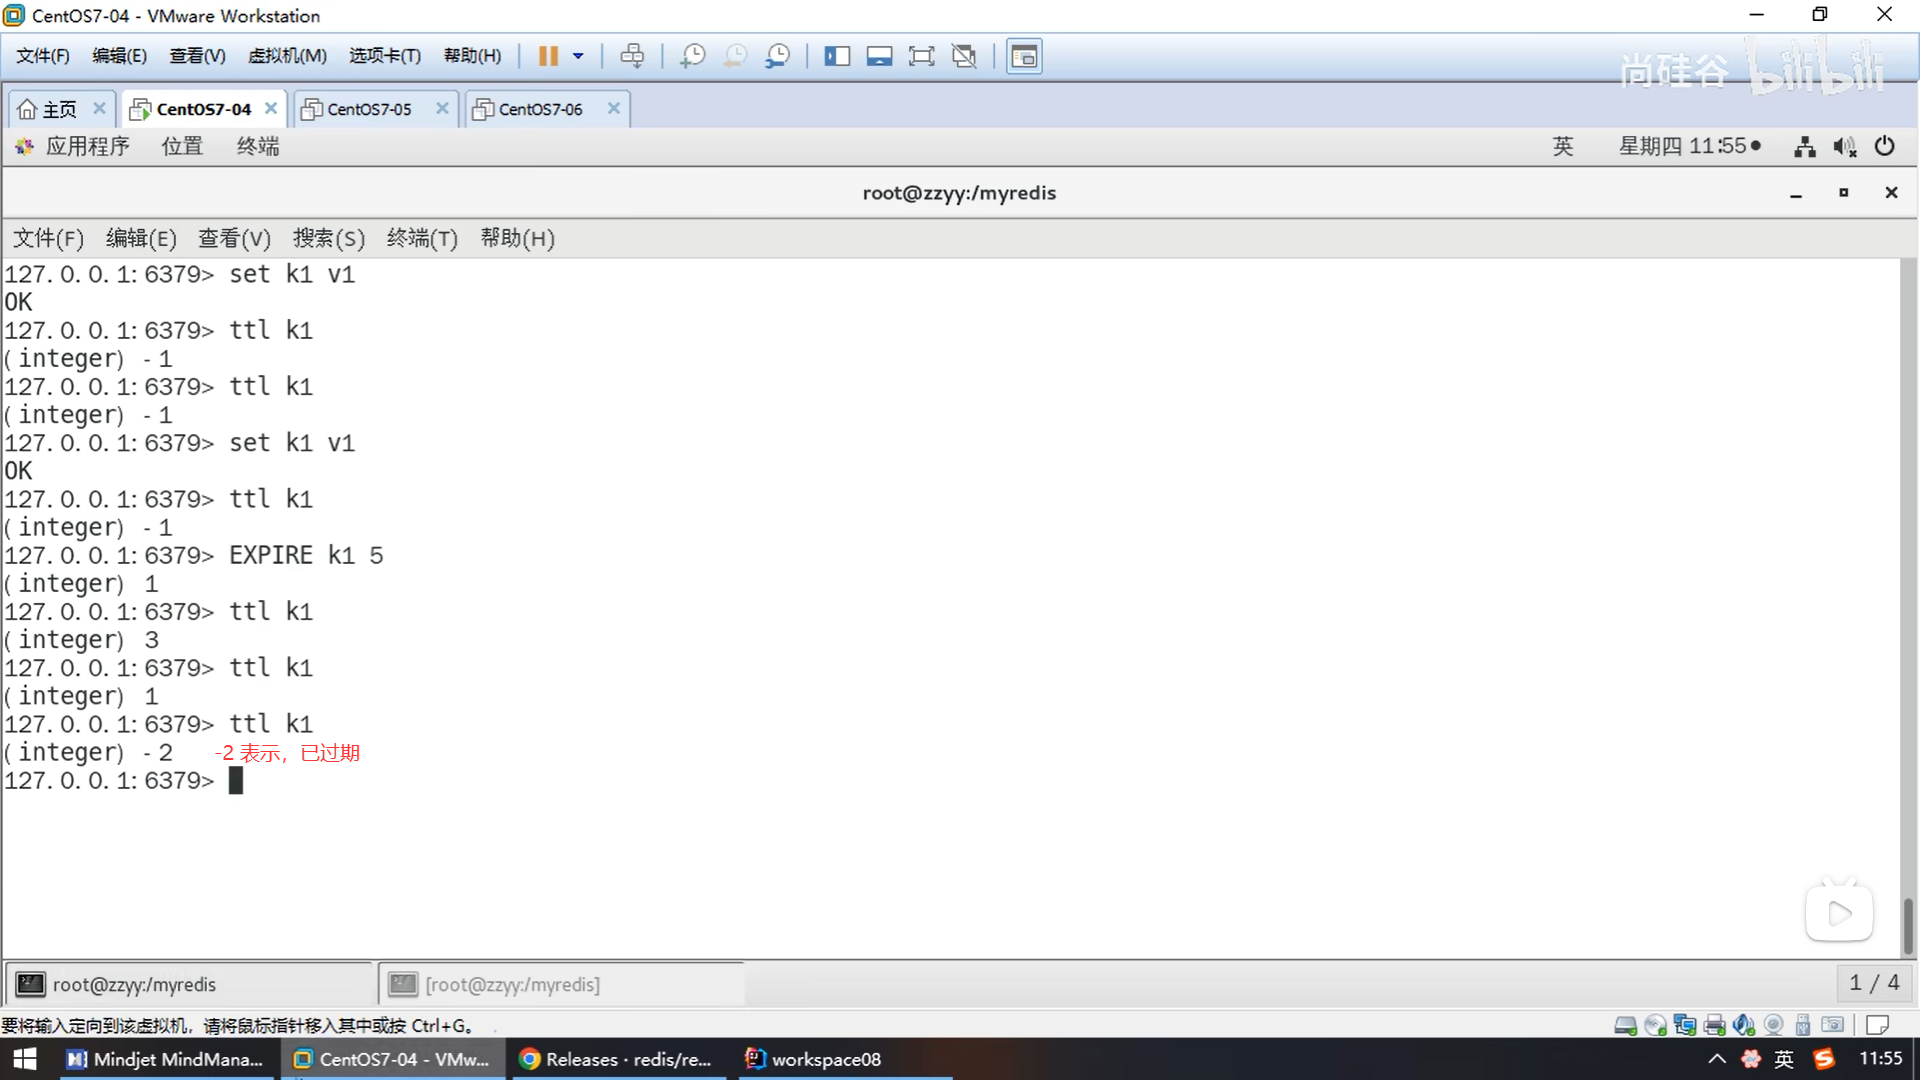This screenshot has width=1920, height=1080.
Task: Take a snapshot of the virtual machine
Action: (692, 56)
